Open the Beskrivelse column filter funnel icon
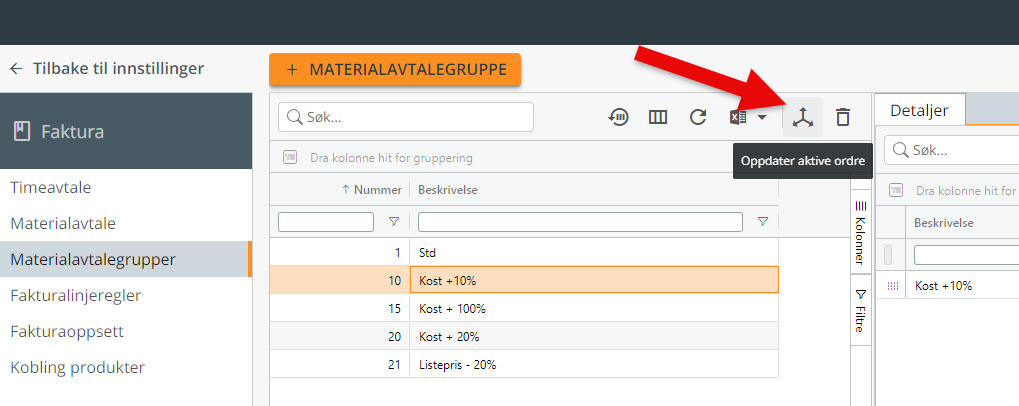The width and height of the screenshot is (1019, 406). 763,222
